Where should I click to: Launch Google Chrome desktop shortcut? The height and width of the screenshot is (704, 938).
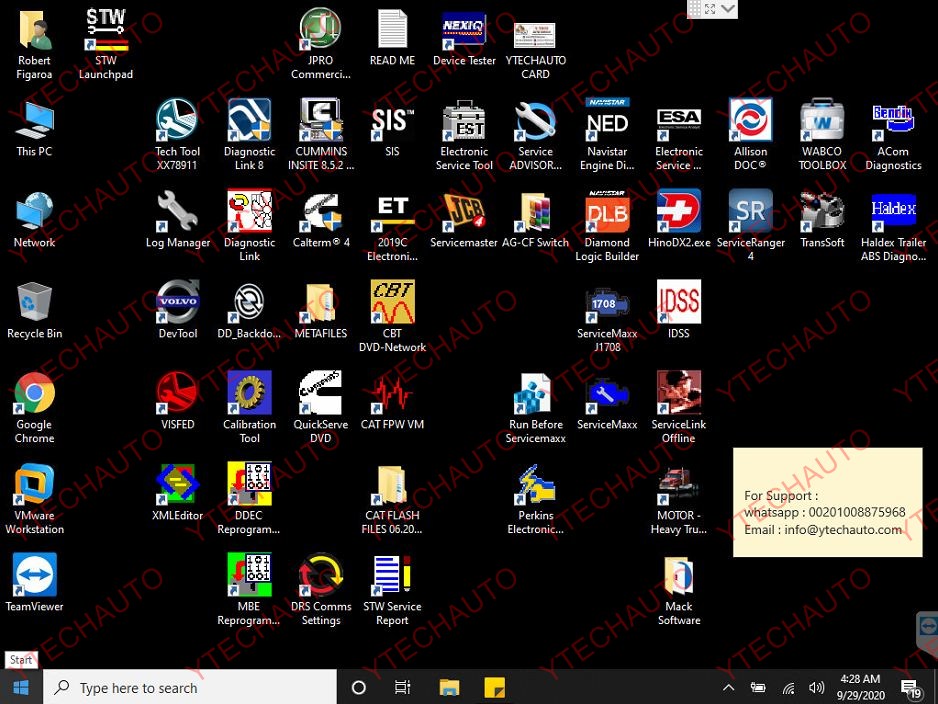[x=34, y=407]
